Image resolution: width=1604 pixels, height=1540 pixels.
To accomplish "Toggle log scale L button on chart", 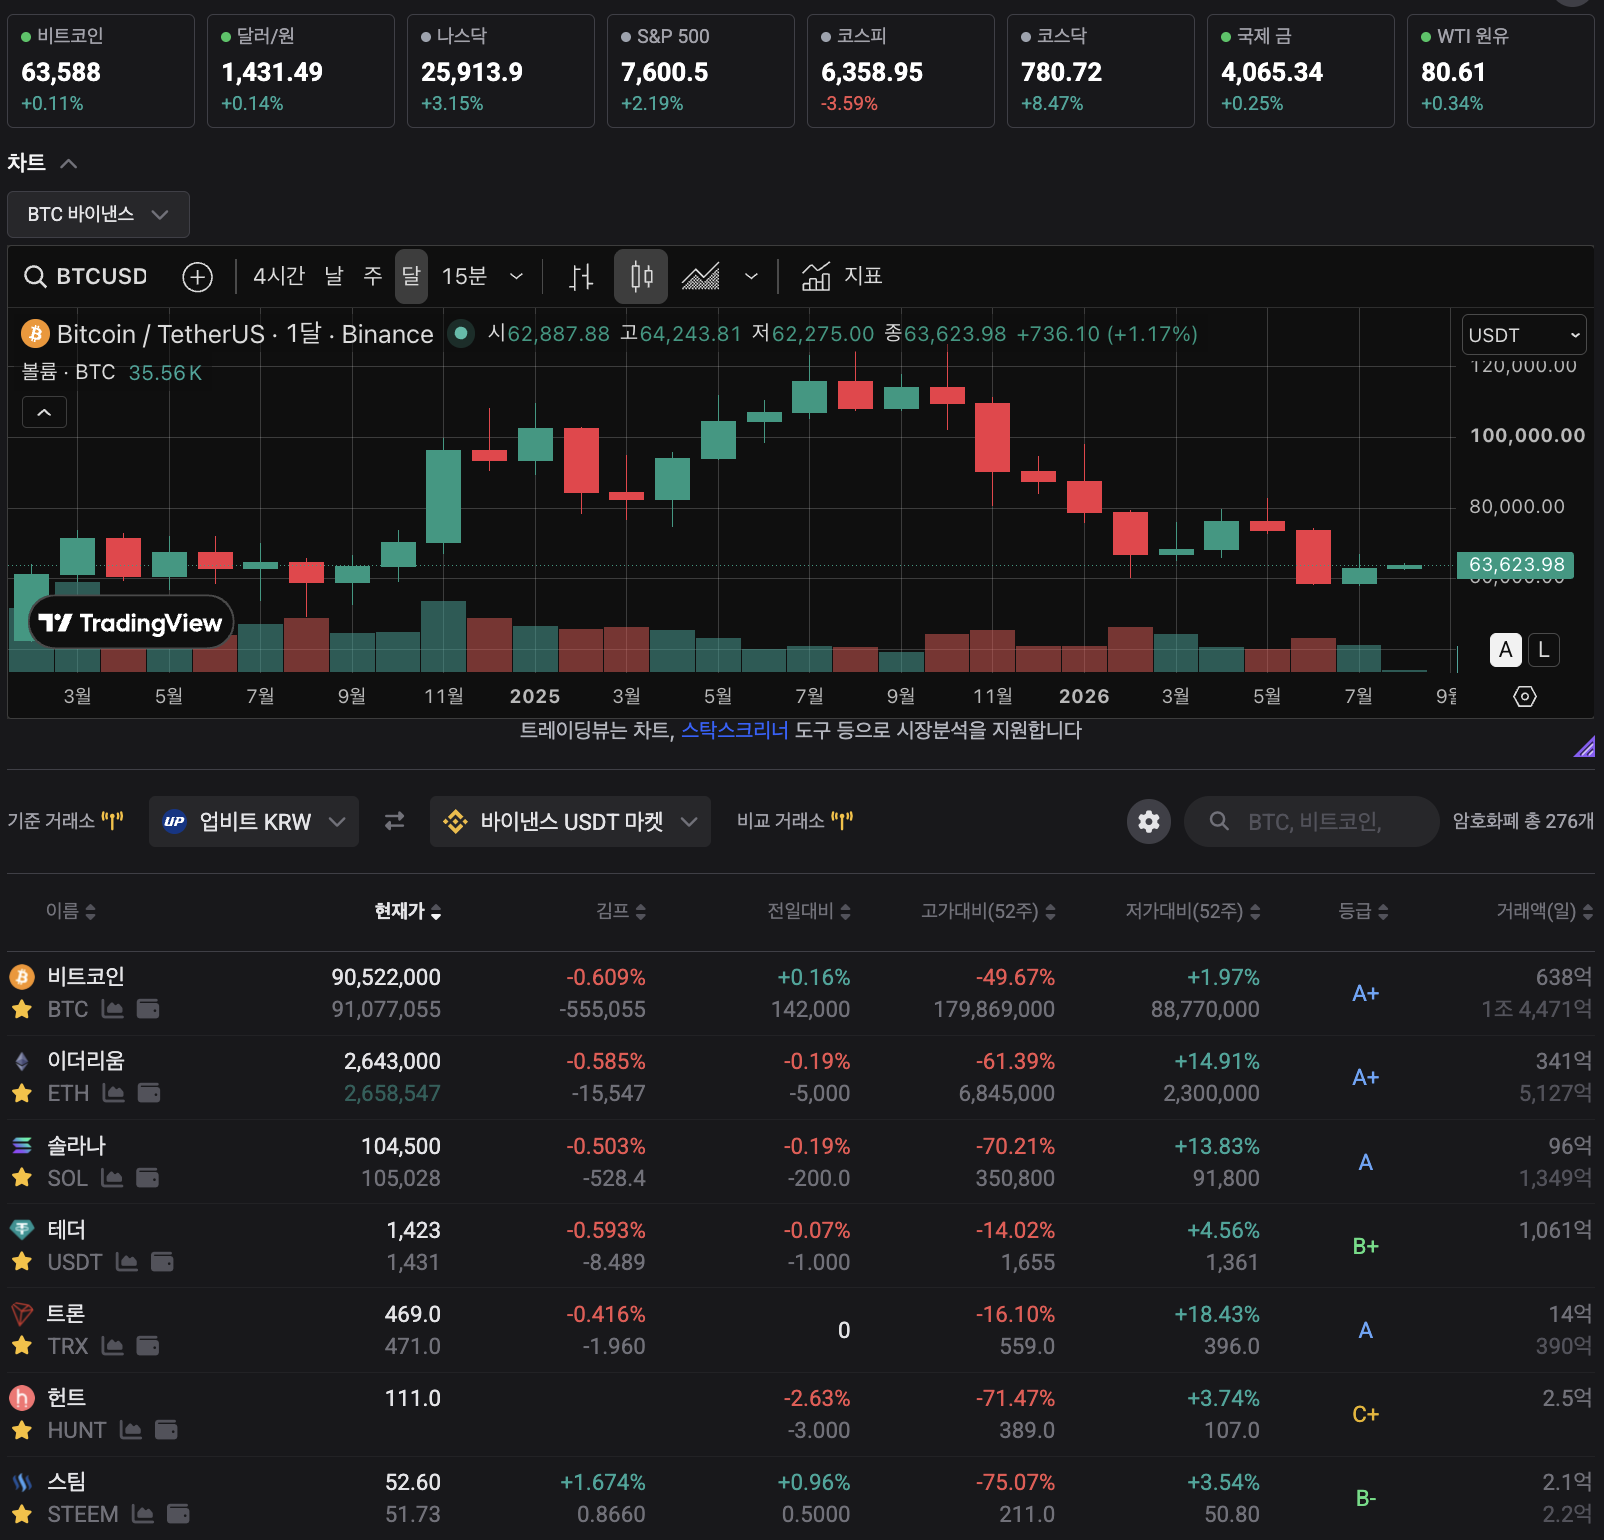I will coord(1544,650).
